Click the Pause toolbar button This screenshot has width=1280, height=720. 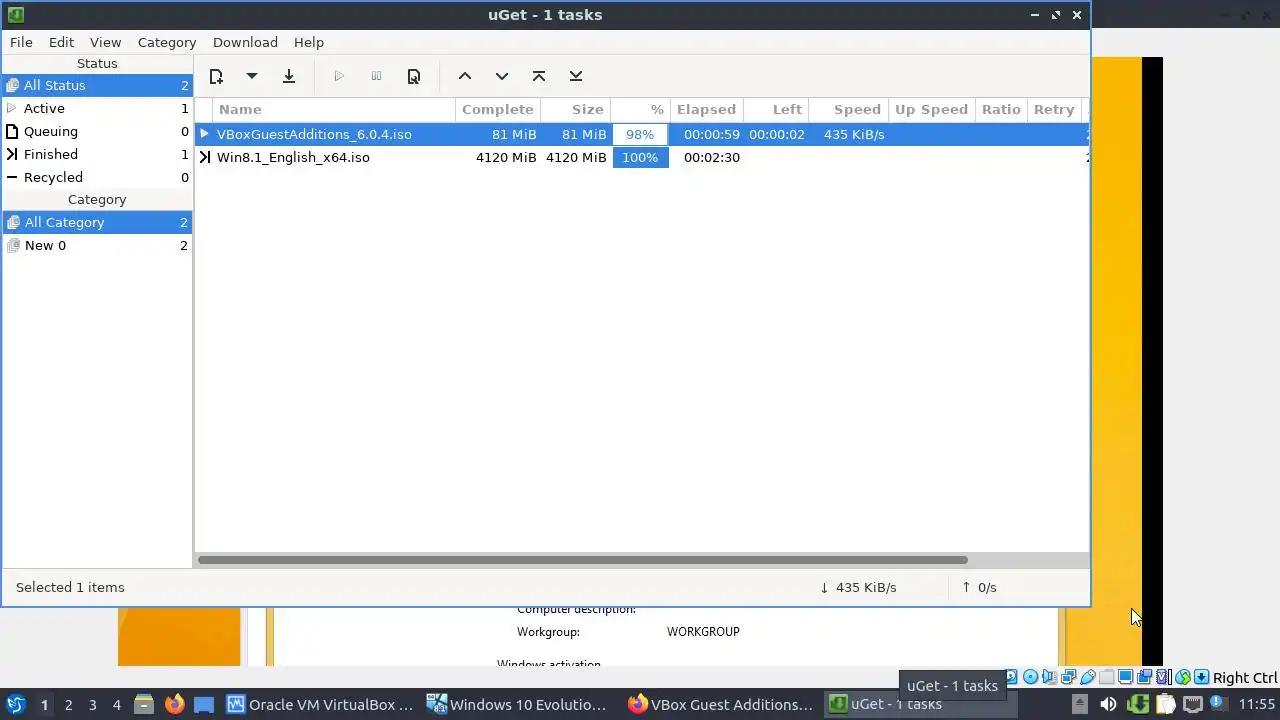pyautogui.click(x=376, y=76)
